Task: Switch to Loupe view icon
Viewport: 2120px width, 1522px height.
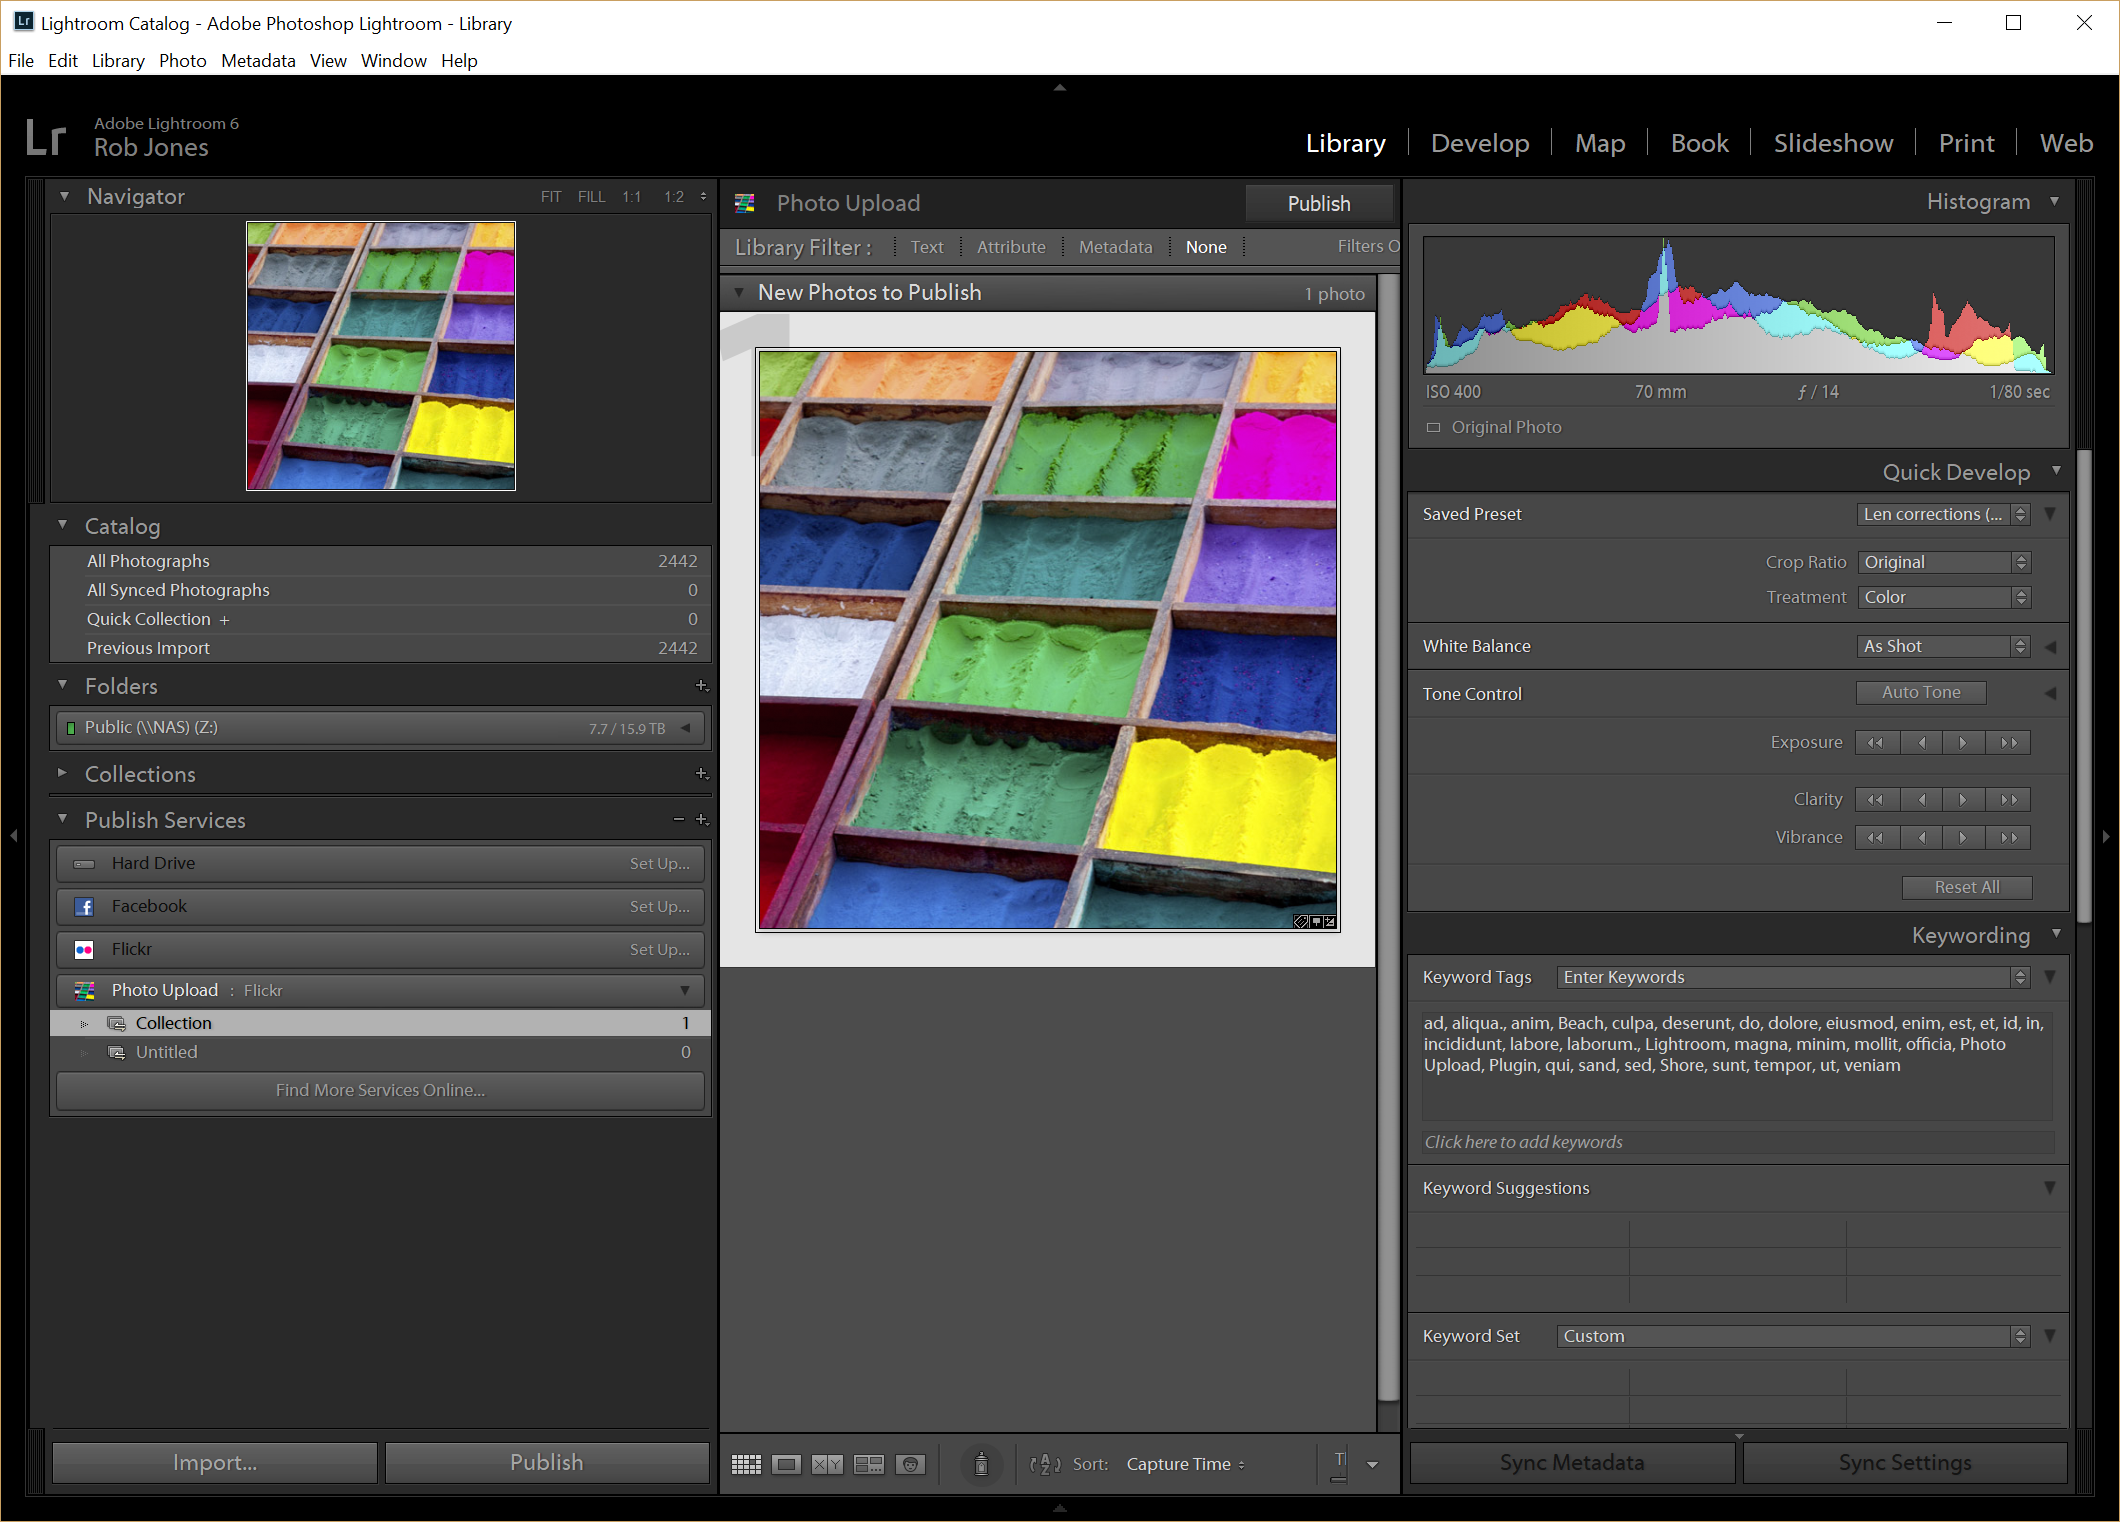Action: point(787,1464)
